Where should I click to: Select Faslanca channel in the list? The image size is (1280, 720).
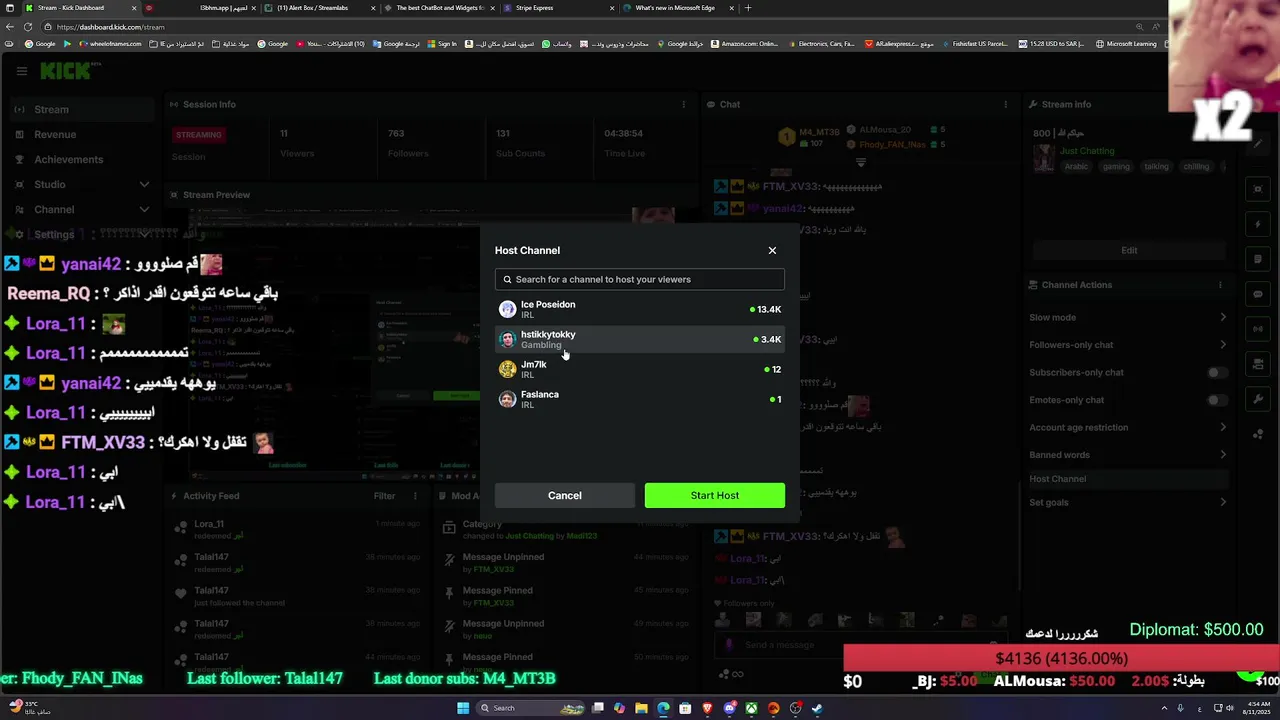639,399
